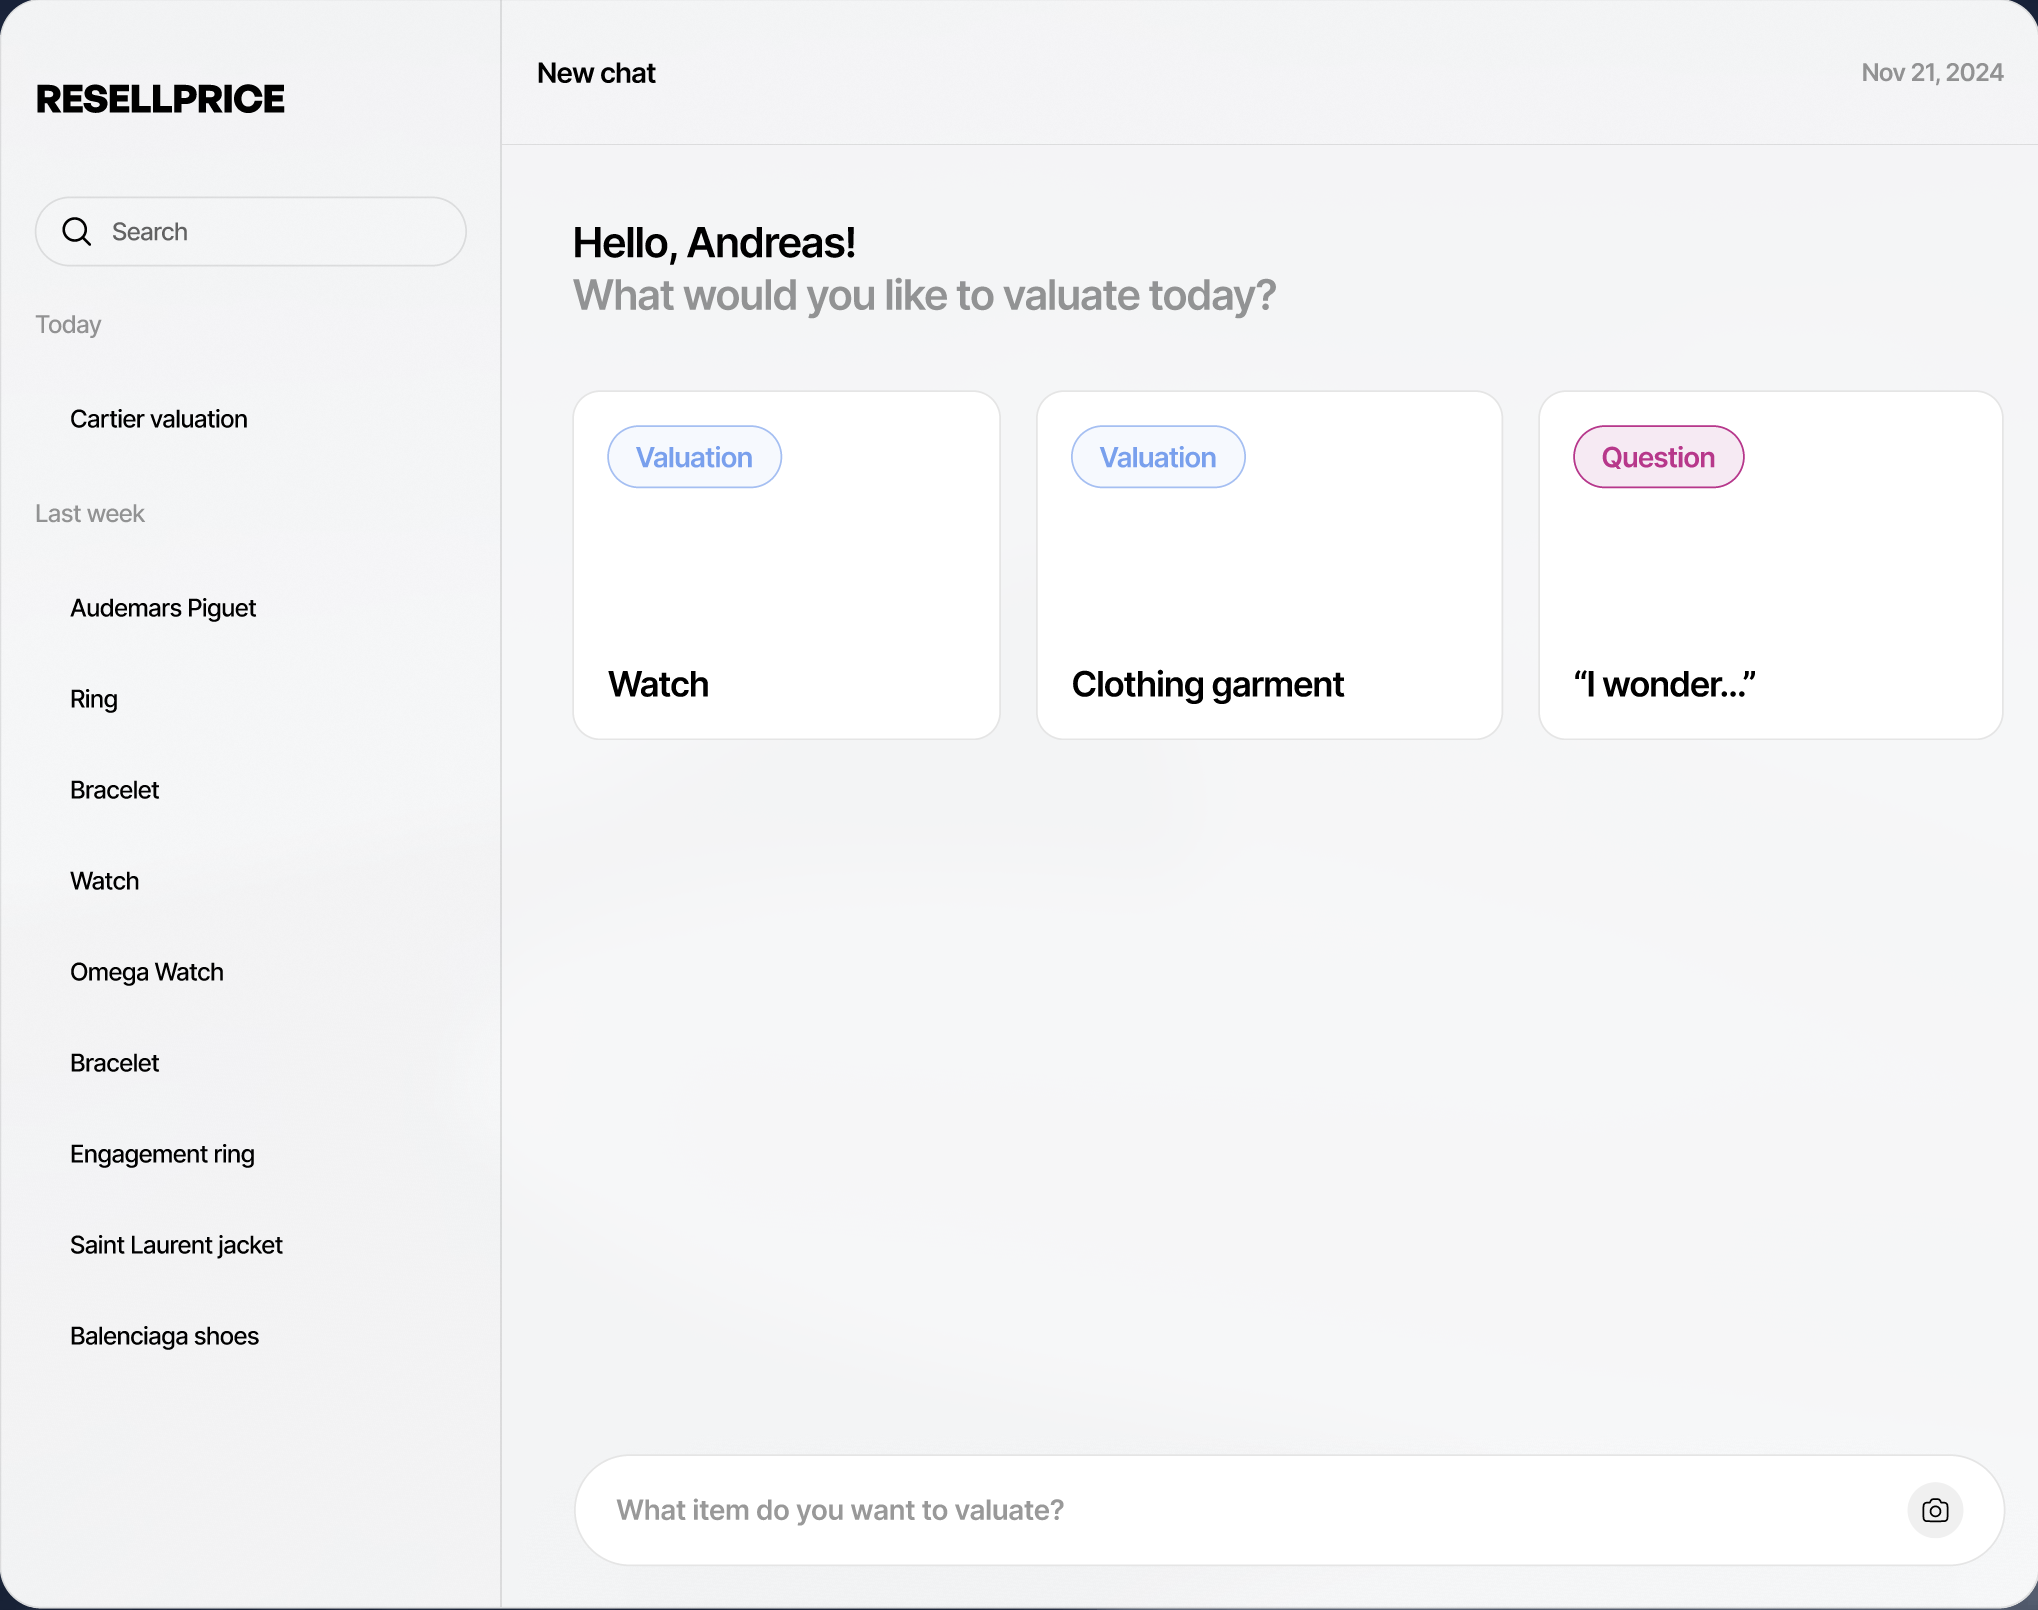The image size is (2038, 1610).
Task: Click the New chat title
Action: (596, 73)
